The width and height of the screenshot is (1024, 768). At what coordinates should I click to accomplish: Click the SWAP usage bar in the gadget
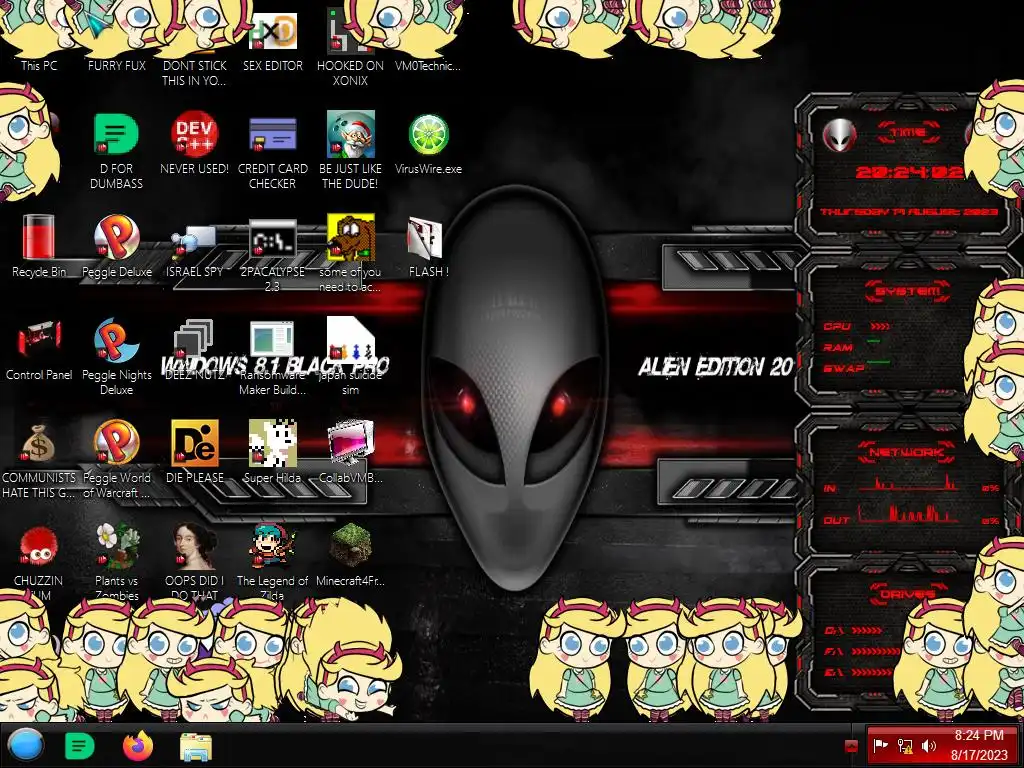878,361
